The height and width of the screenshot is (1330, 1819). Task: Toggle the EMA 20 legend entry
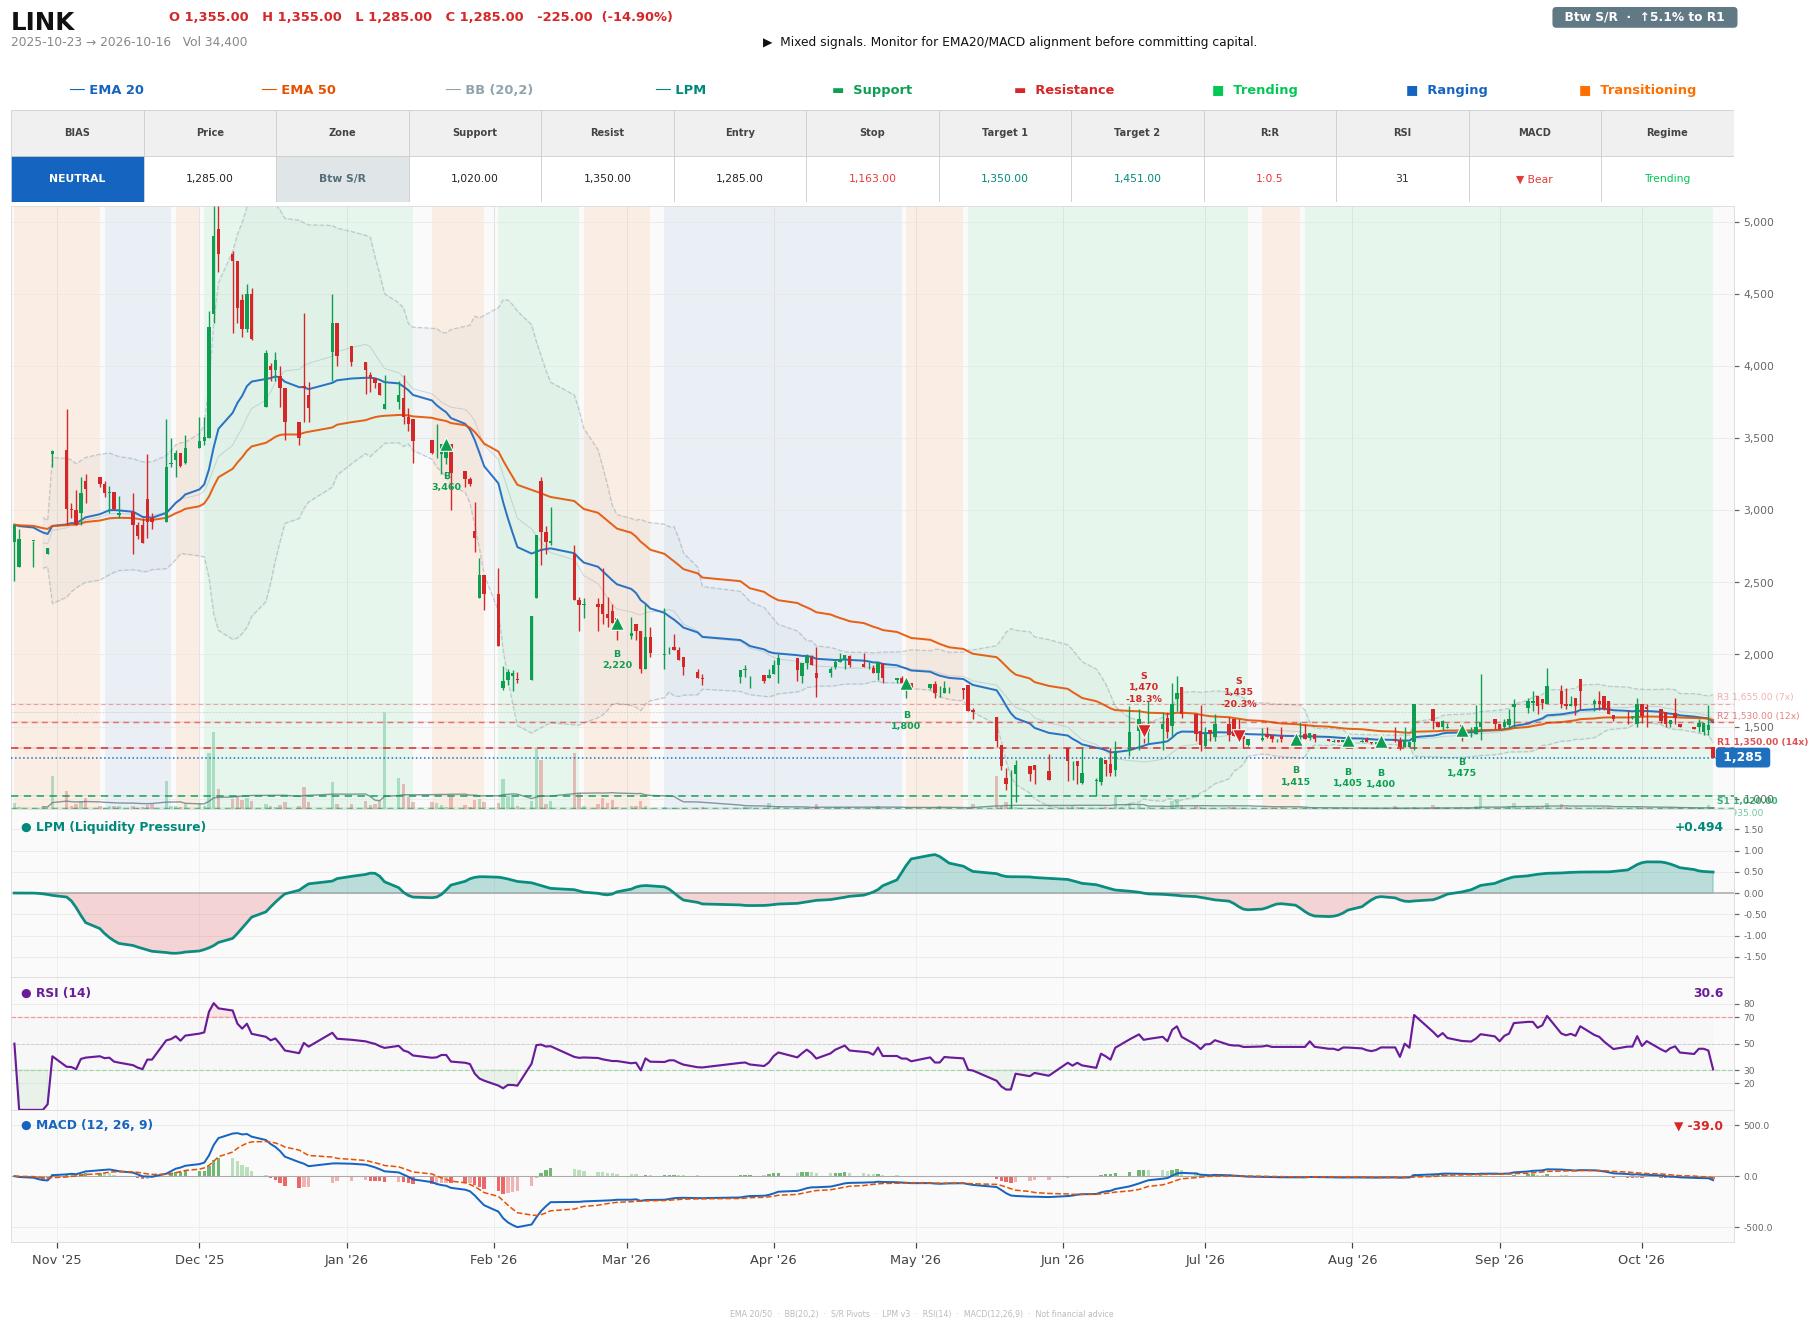[x=107, y=90]
